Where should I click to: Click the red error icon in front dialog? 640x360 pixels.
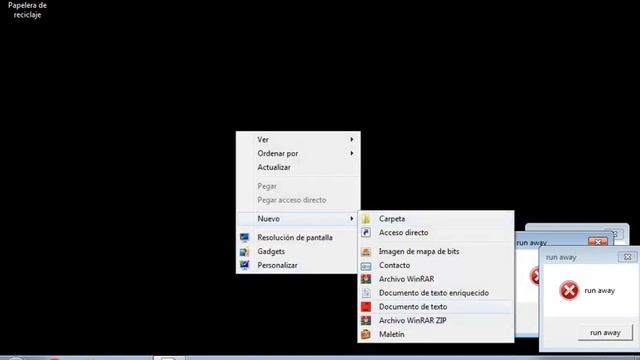[x=569, y=291]
